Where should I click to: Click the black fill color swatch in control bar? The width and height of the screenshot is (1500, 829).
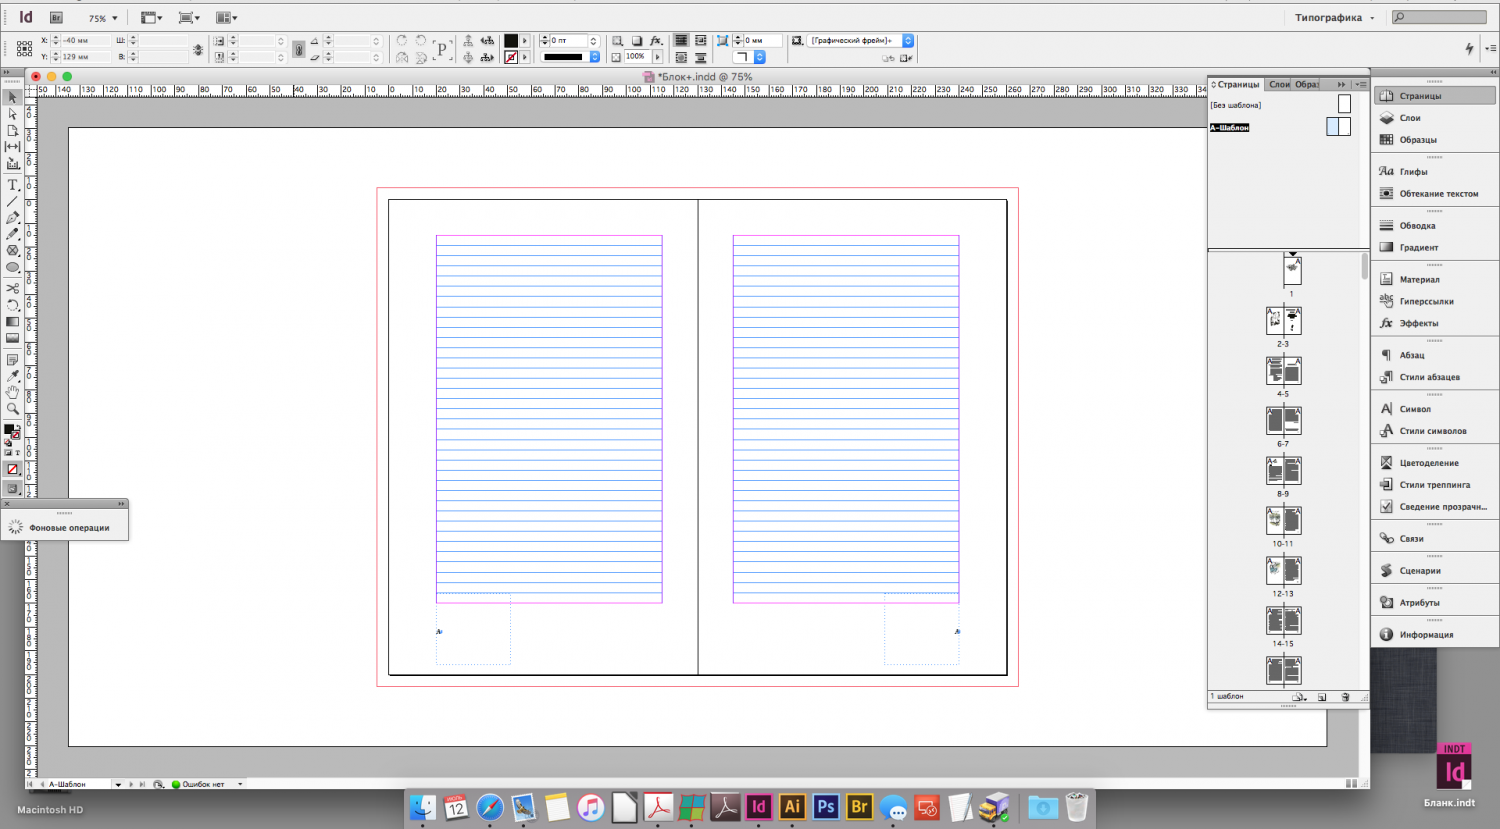511,41
